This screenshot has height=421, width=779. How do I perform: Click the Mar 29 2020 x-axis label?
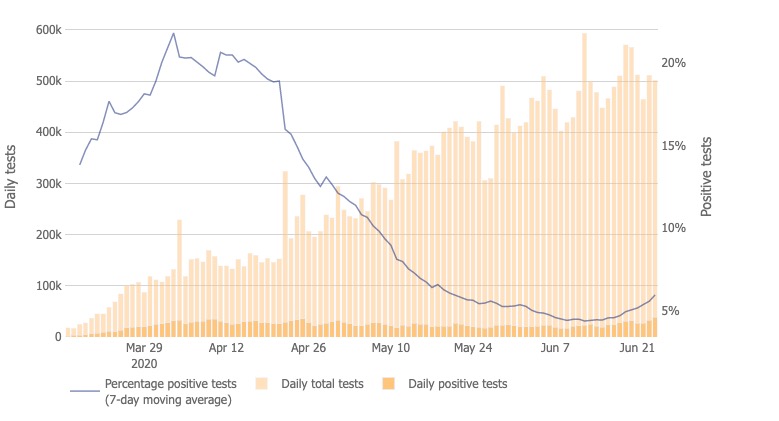tap(144, 356)
